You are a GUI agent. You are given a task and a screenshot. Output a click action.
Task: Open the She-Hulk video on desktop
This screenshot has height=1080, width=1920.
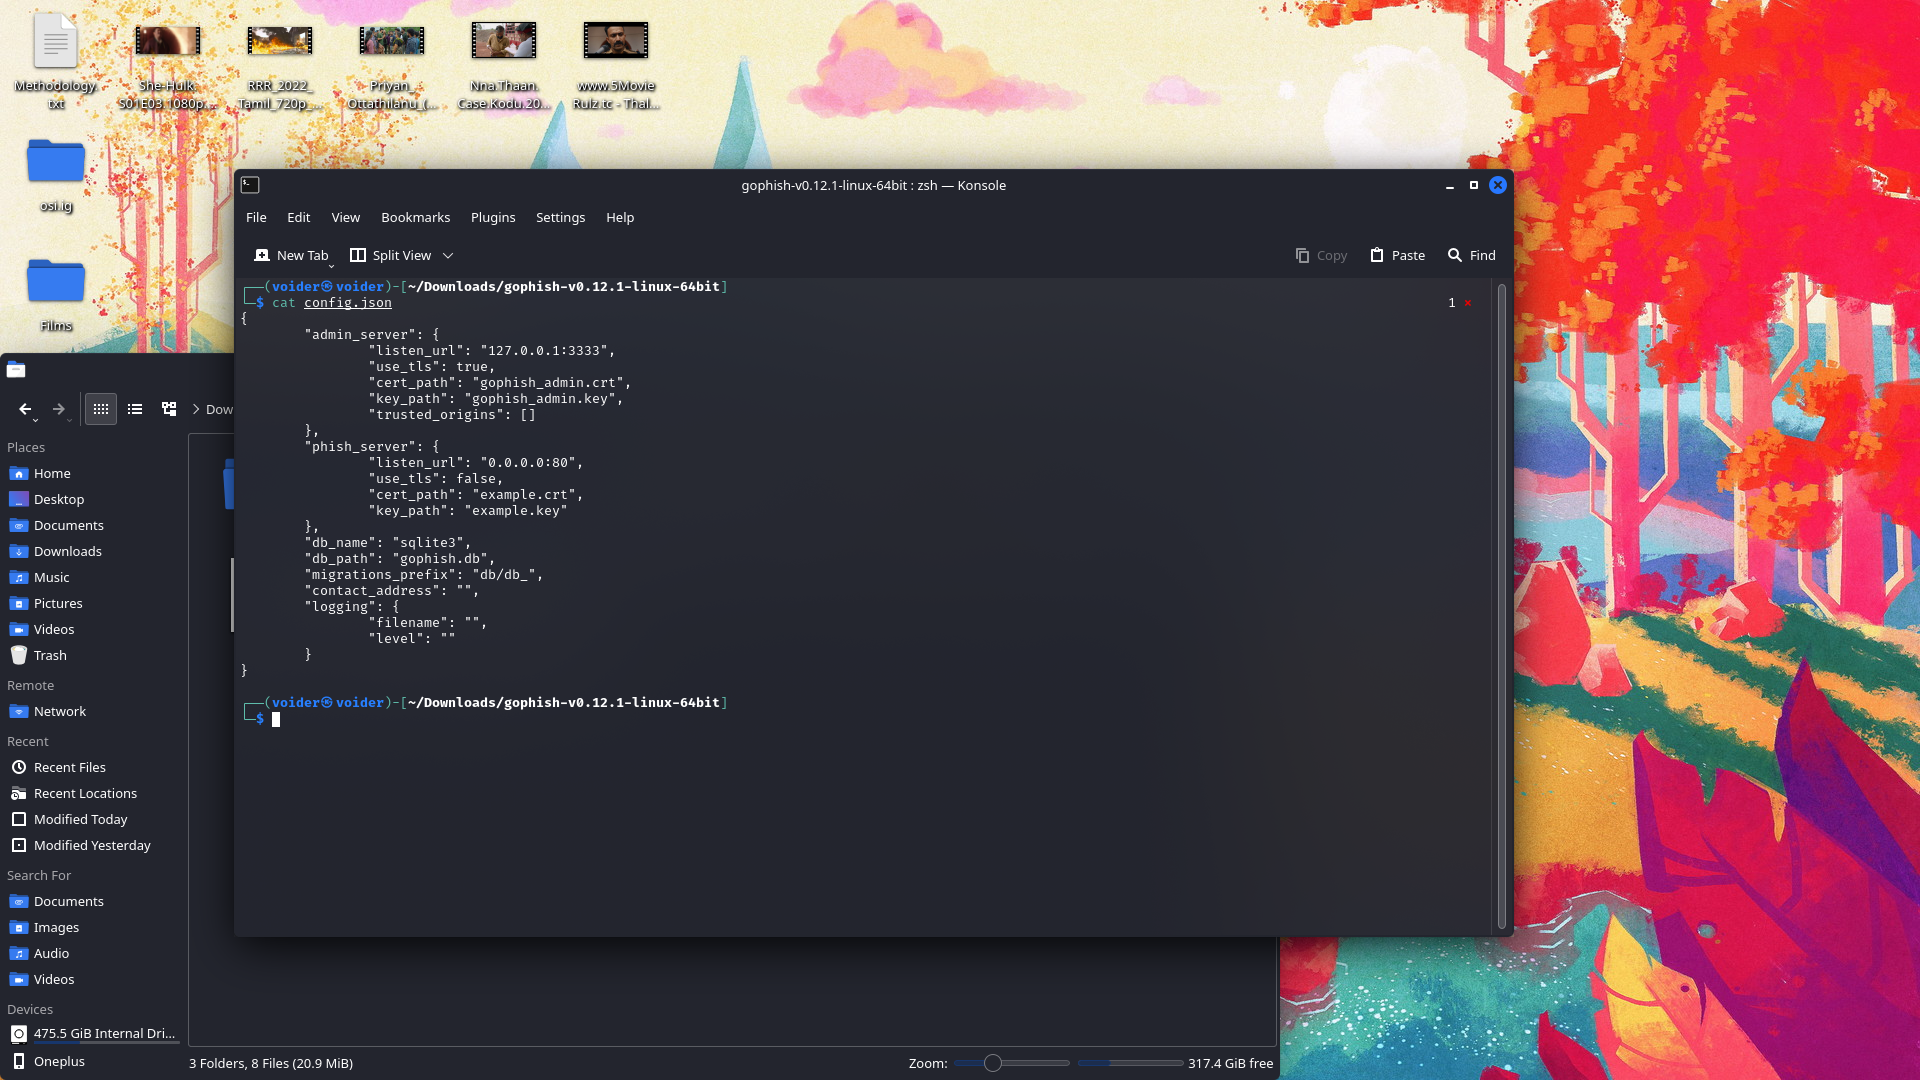click(166, 40)
